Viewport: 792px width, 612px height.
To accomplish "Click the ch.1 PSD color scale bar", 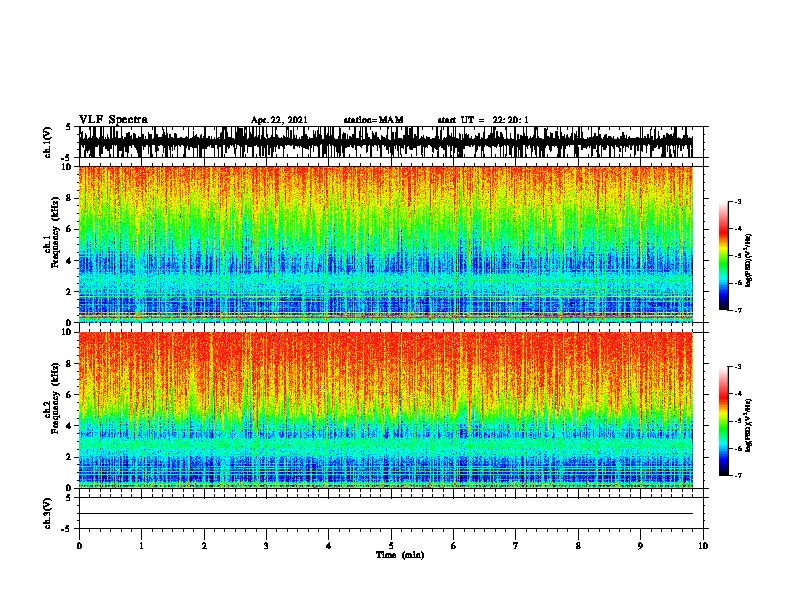I will point(724,256).
